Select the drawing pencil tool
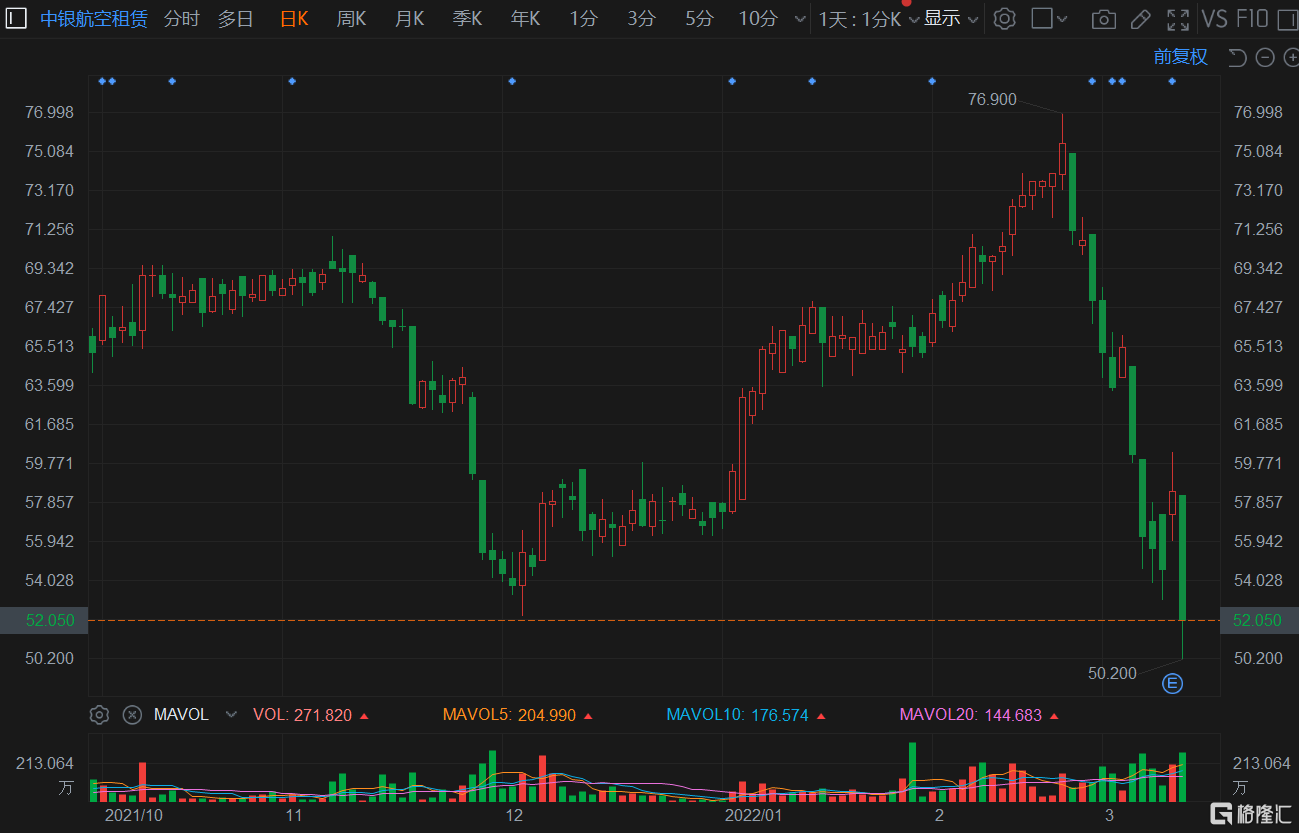The width and height of the screenshot is (1299, 833). click(x=1140, y=19)
